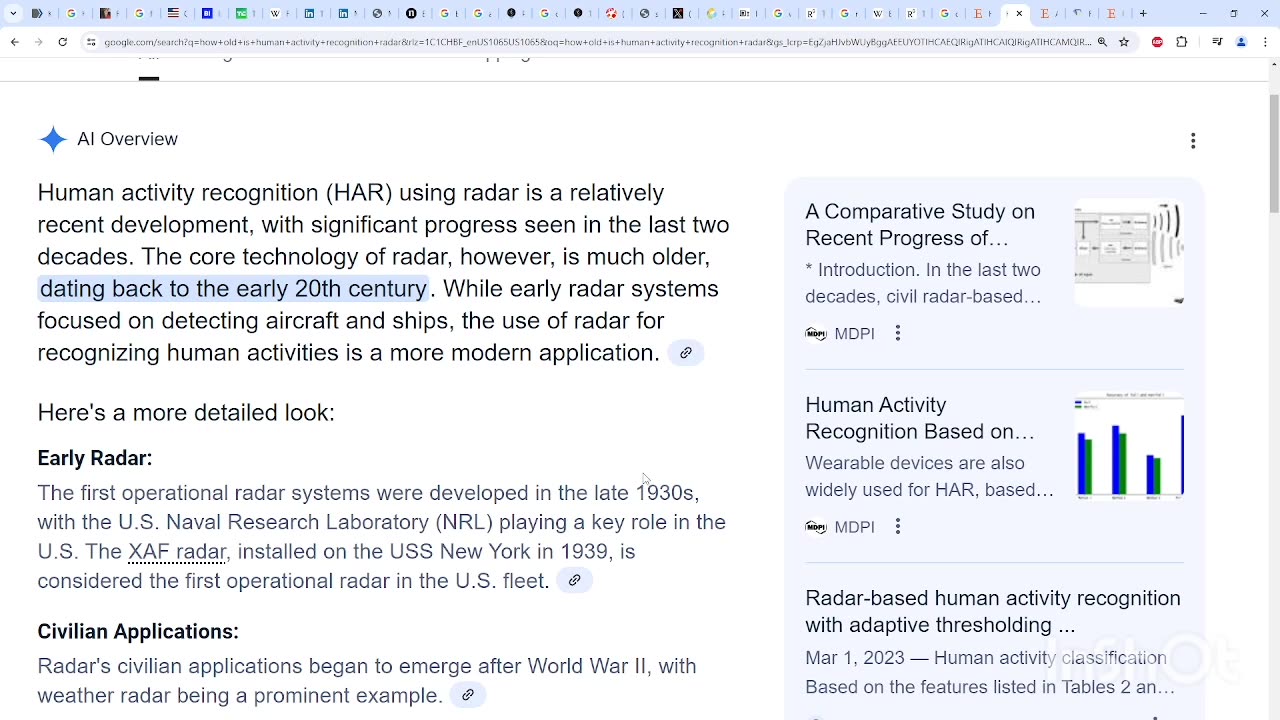Close the active browser tab

(x=1019, y=13)
